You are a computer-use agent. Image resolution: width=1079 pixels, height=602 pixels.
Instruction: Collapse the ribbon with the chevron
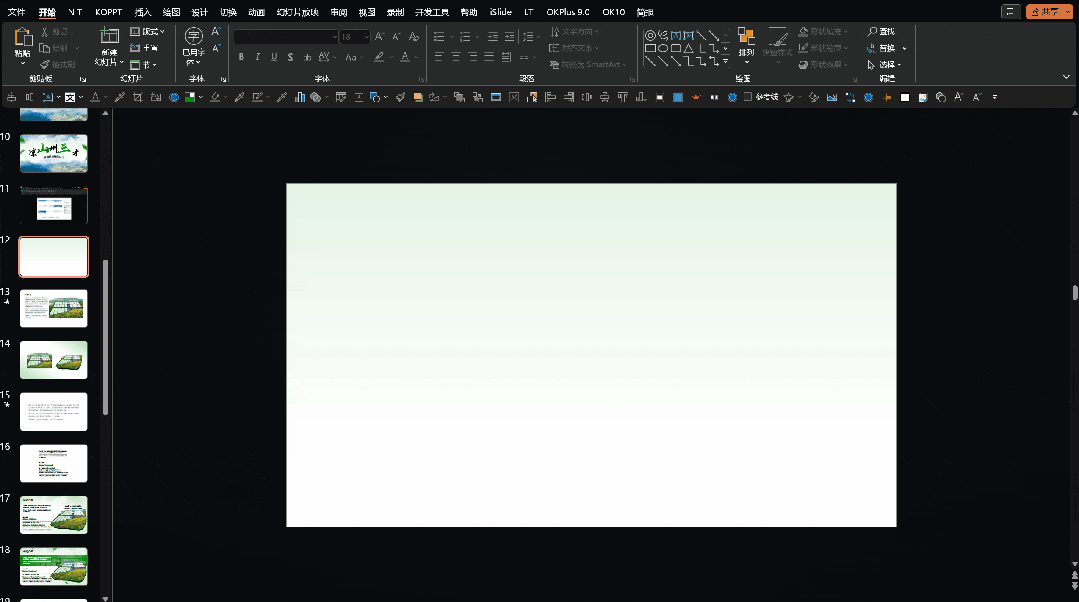1066,77
